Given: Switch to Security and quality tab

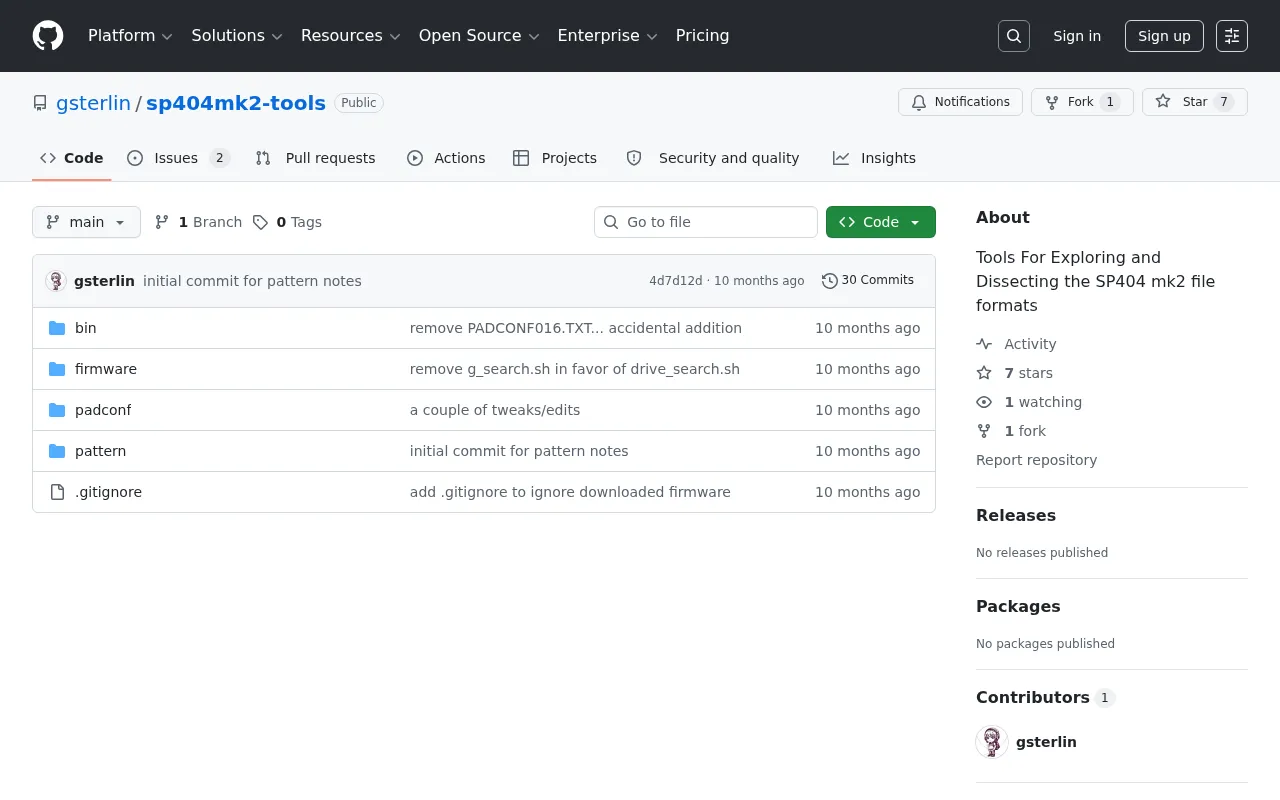Looking at the screenshot, I should tap(713, 158).
